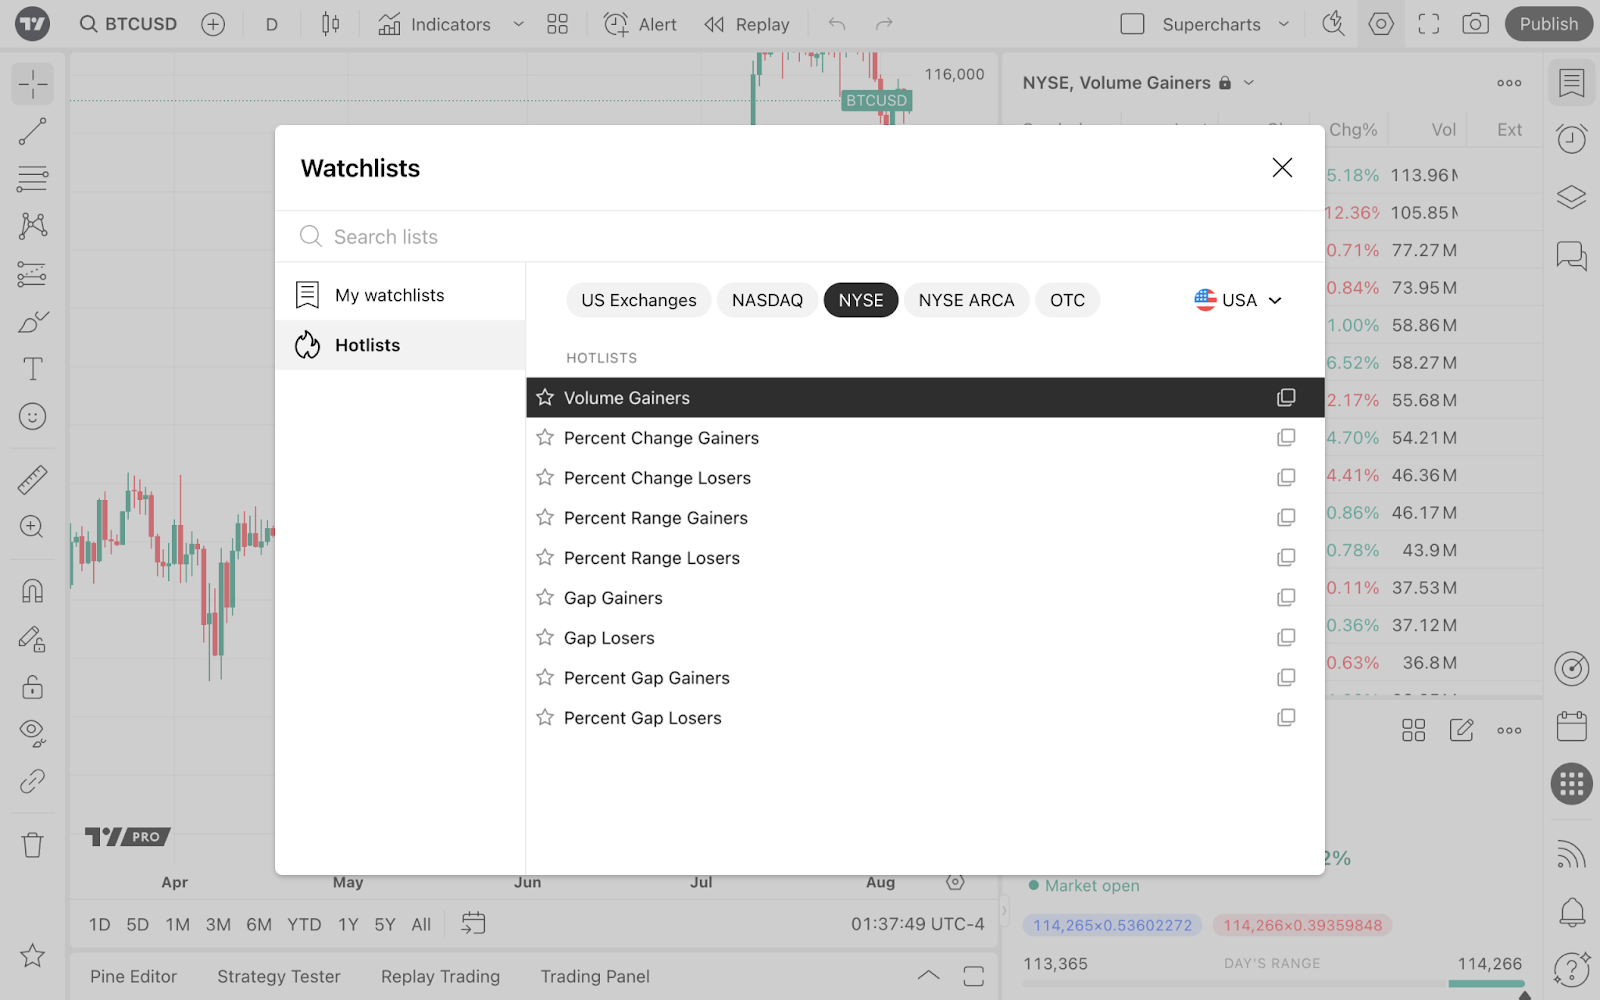
Task: Open the Fibonacci retracement tools
Action: [x=33, y=179]
